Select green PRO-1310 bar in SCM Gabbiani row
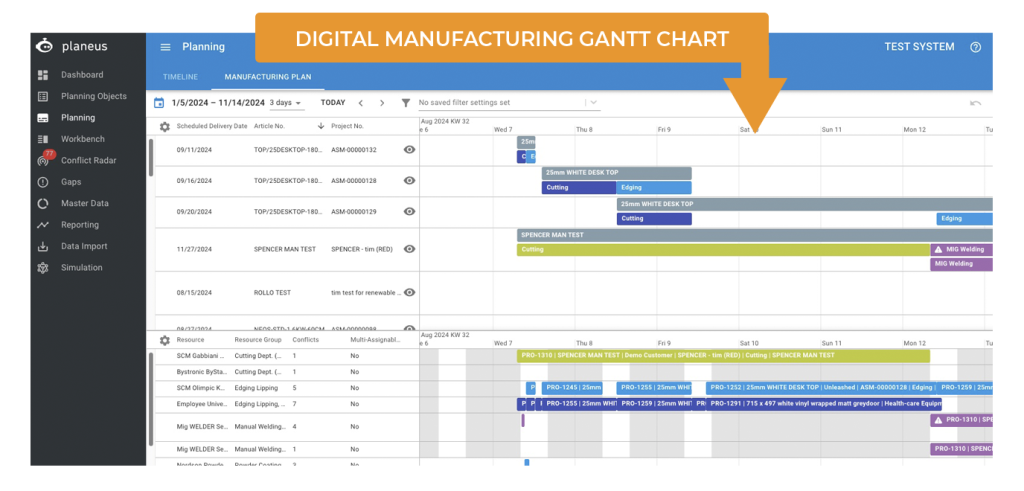Screen dimensions: 1024x491 coord(724,356)
